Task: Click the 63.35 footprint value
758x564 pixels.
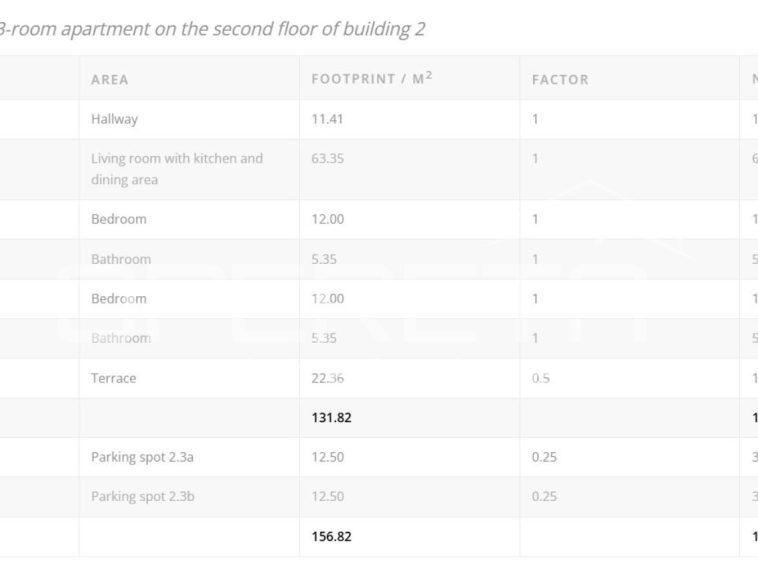Action: click(328, 159)
